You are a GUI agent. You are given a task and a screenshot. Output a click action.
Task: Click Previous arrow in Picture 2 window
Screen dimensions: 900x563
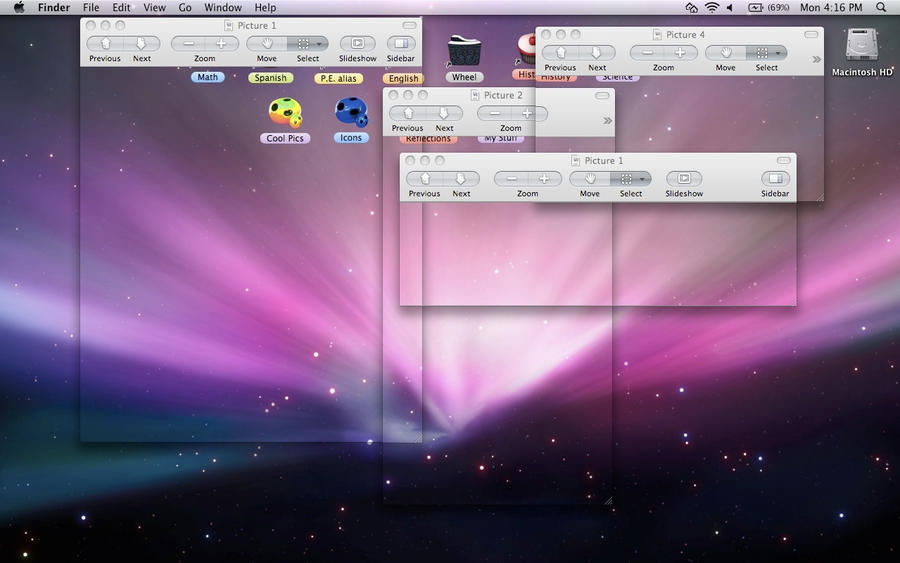coord(408,114)
